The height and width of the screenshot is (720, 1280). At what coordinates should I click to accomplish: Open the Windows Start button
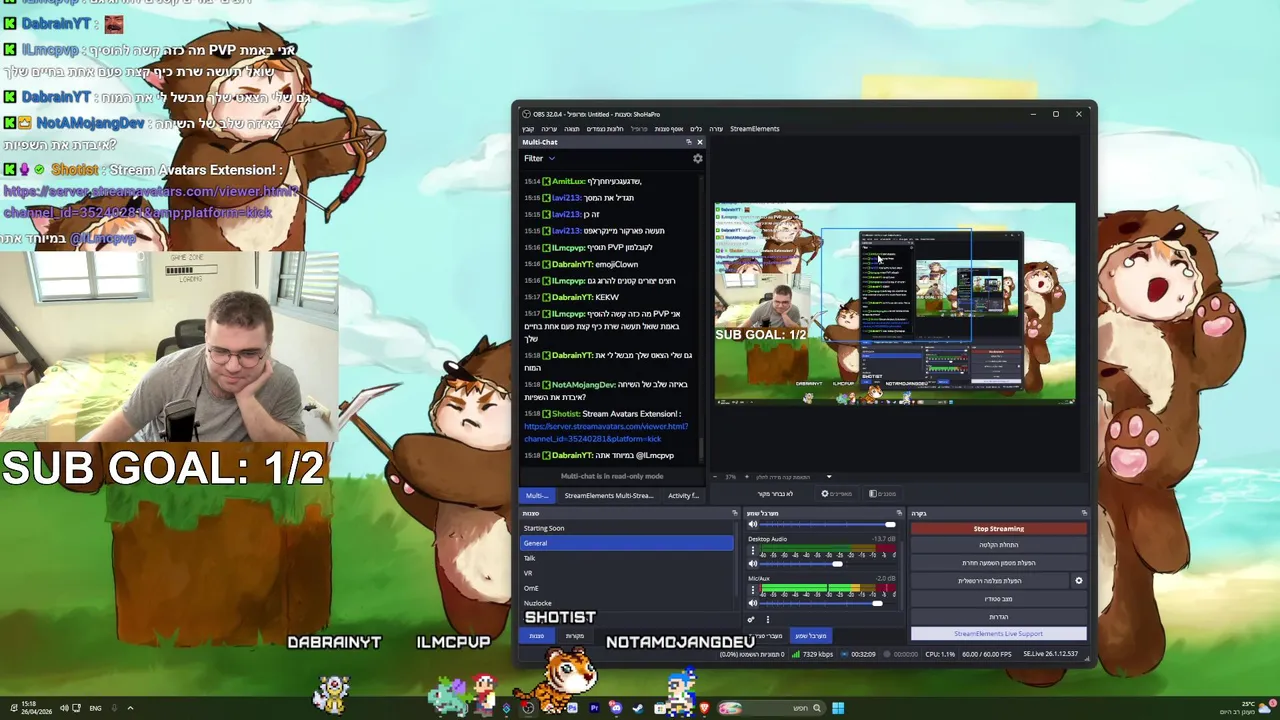click(838, 708)
